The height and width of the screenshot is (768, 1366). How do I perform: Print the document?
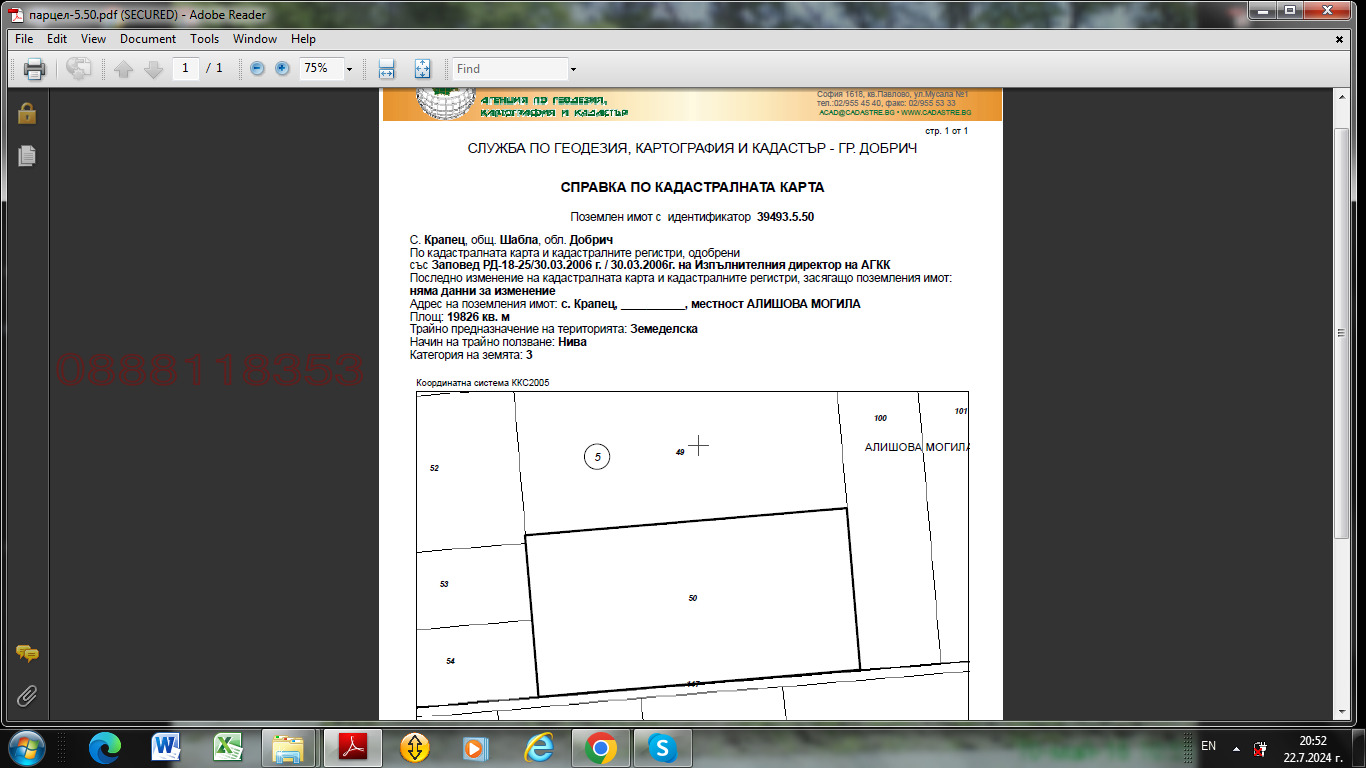point(36,68)
